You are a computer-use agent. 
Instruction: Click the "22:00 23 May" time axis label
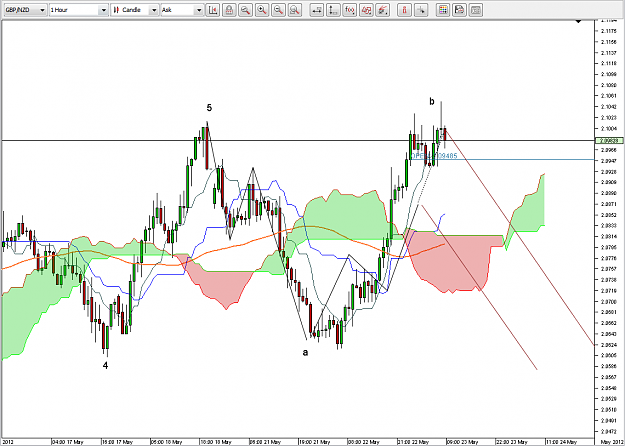[512, 442]
